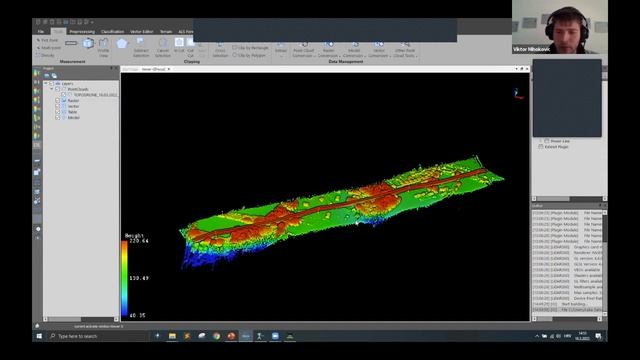Open the Profile View tool

[x=103, y=48]
